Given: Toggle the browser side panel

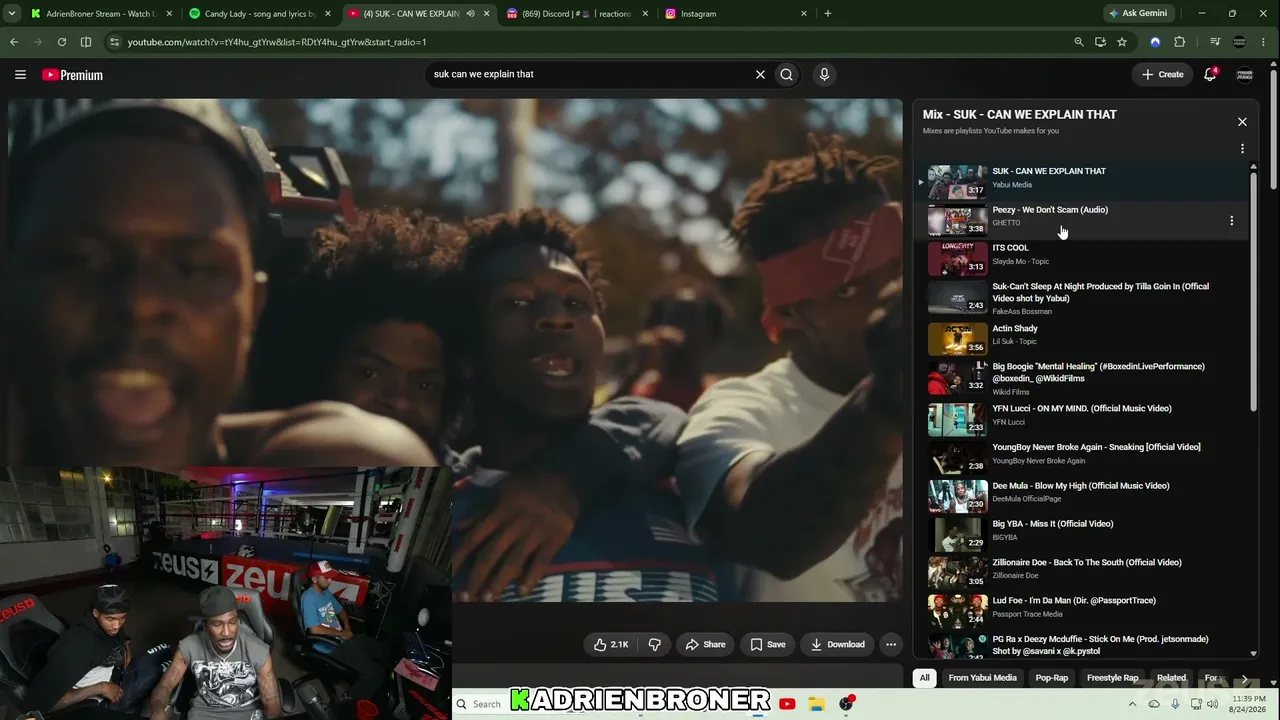Looking at the screenshot, I should [86, 42].
